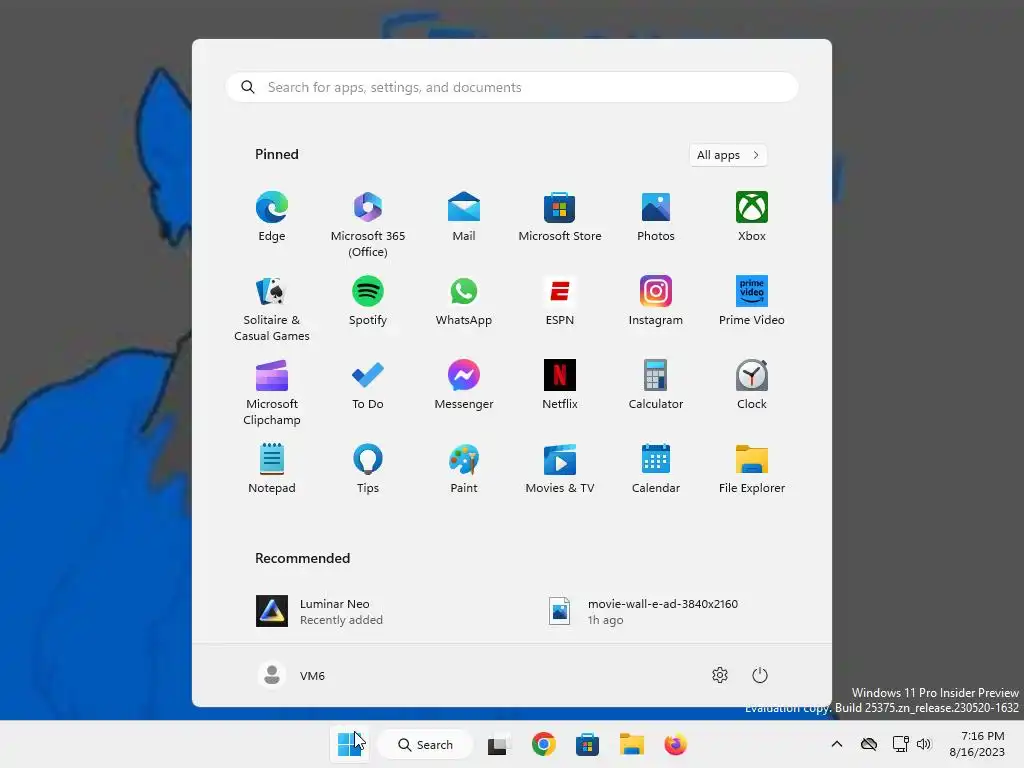Screen dimensions: 1024x768
Task: Launch Chrome from the taskbar
Action: tap(543, 744)
